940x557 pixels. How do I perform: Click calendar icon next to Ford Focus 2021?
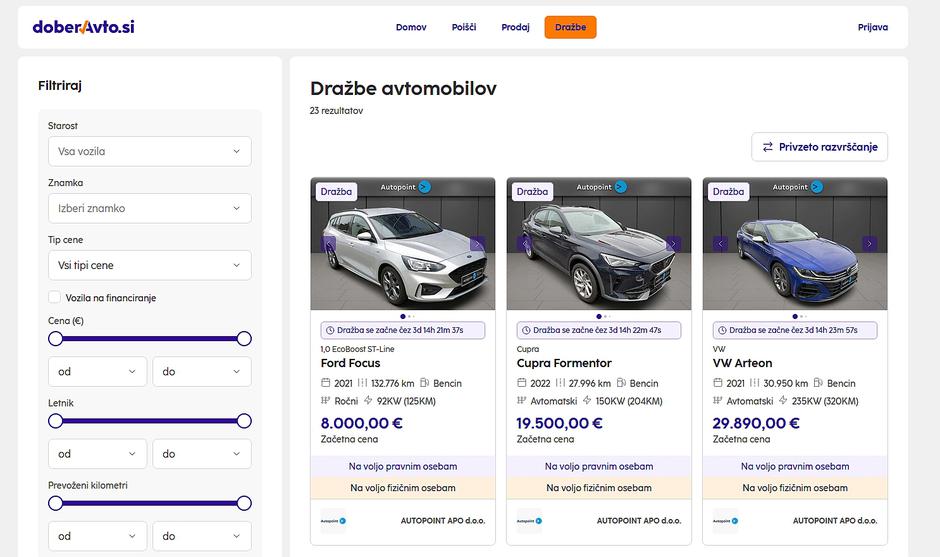[326, 383]
